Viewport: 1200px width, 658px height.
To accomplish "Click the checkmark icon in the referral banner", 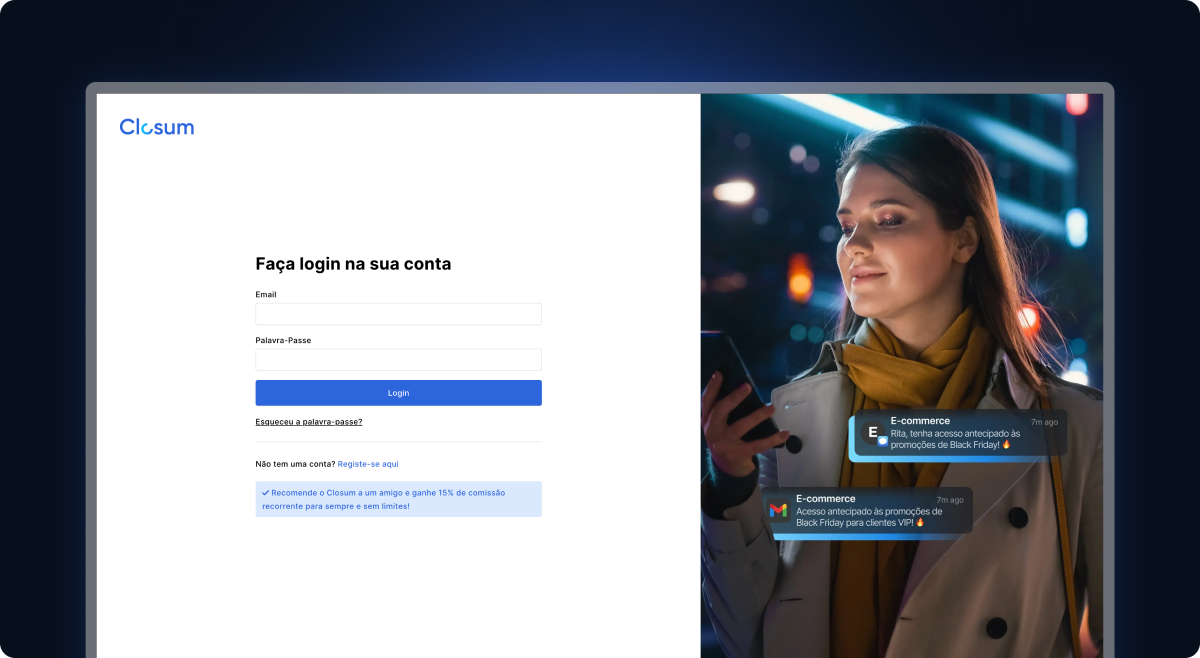I will 265,493.
